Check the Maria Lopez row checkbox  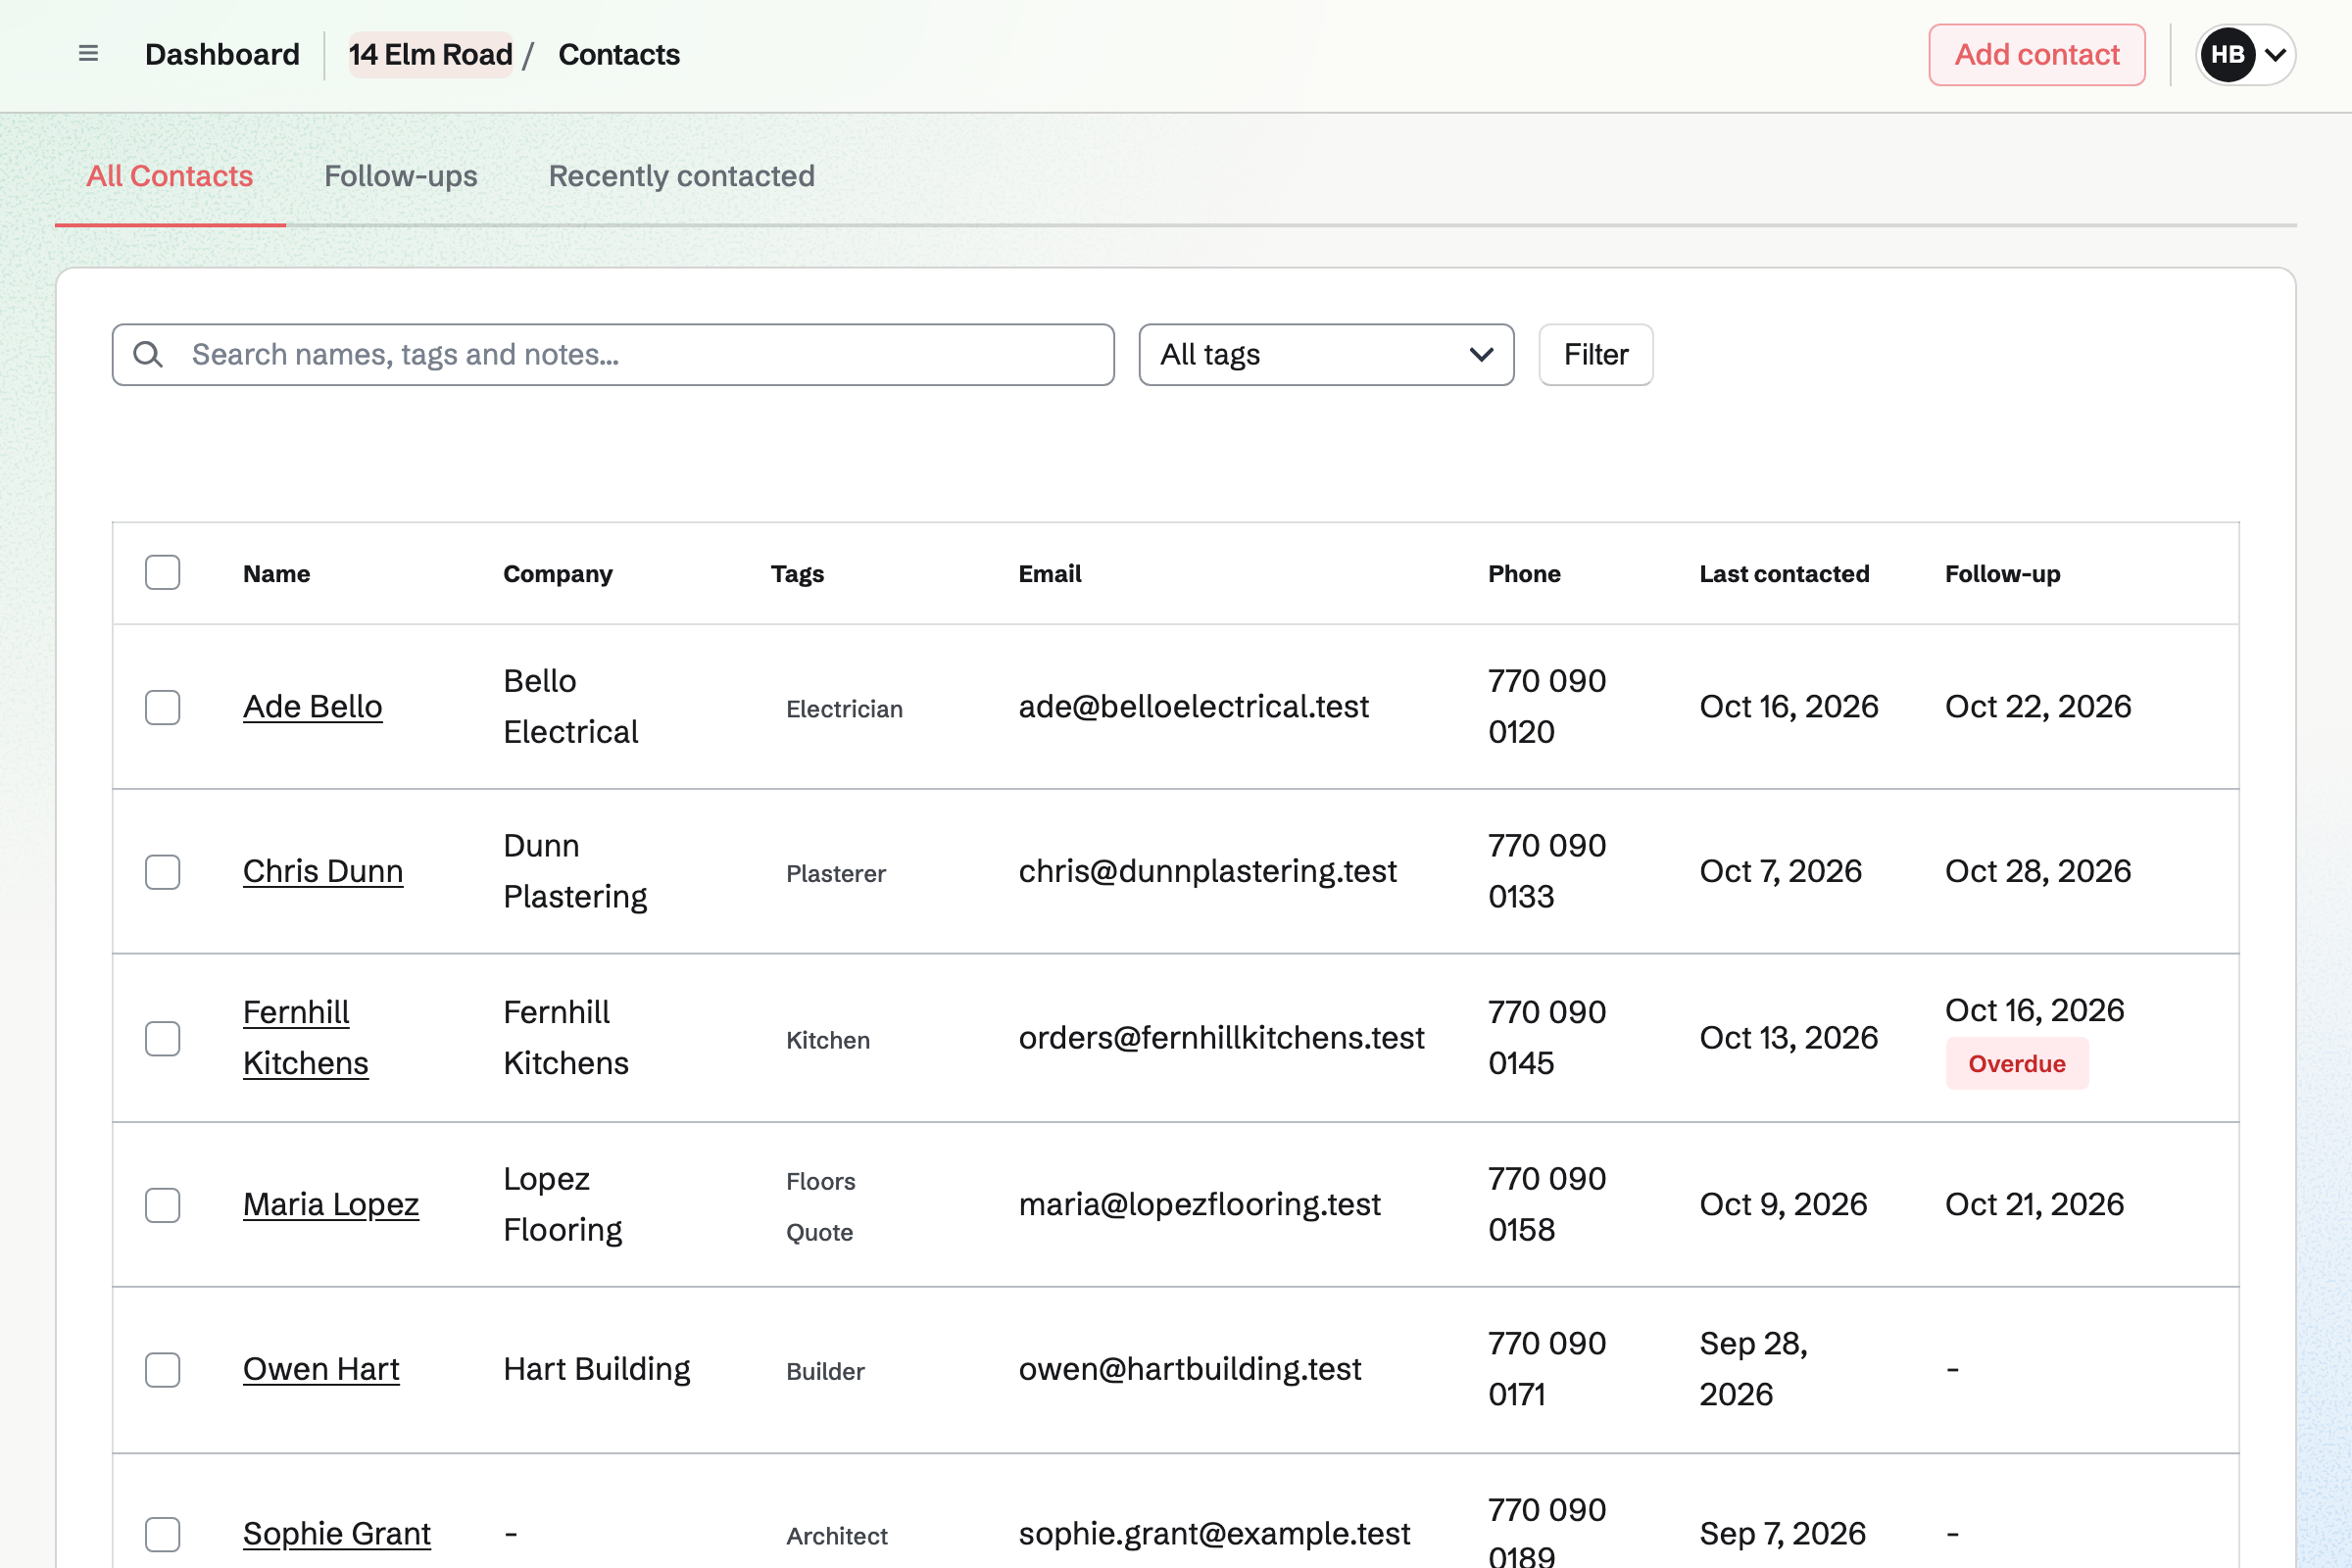coord(162,1205)
